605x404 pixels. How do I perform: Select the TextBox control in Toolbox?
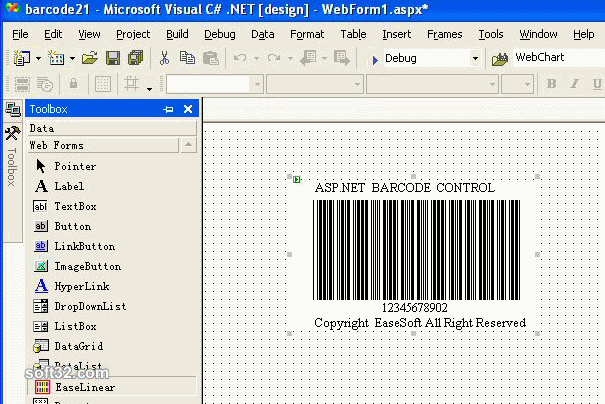pos(74,206)
